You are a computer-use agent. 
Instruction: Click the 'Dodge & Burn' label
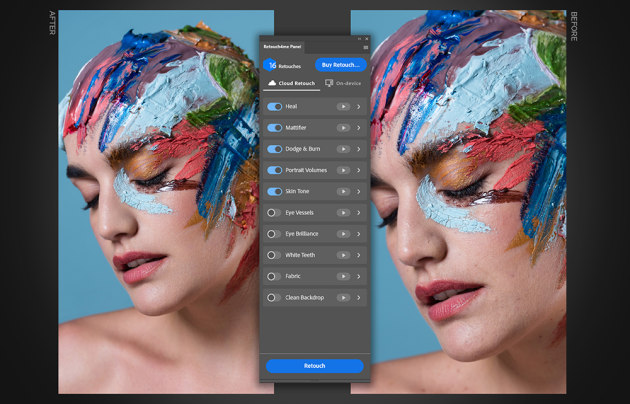click(x=303, y=149)
